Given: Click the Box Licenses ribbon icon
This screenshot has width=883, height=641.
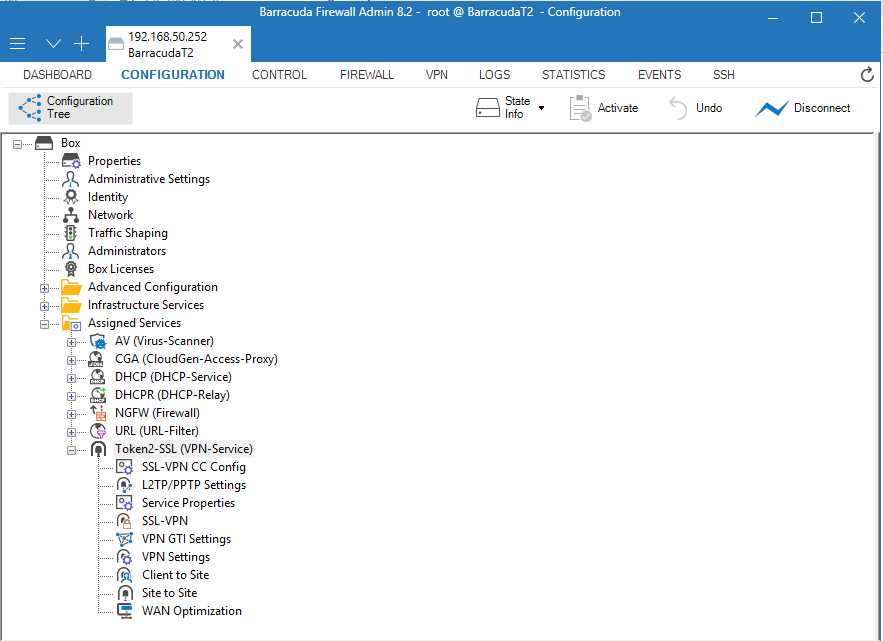Looking at the screenshot, I should coord(71,269).
